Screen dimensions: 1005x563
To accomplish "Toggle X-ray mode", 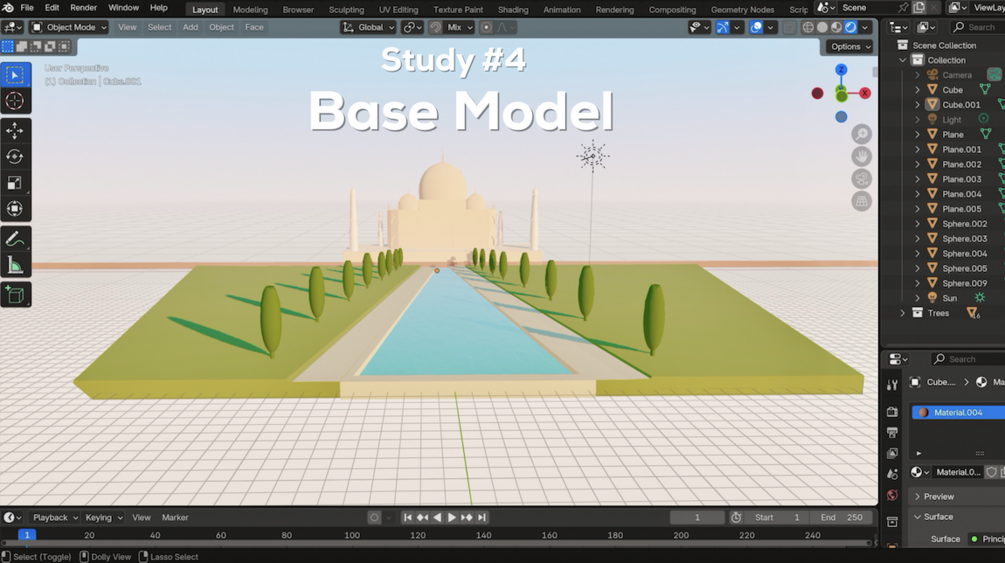I will coord(790,28).
